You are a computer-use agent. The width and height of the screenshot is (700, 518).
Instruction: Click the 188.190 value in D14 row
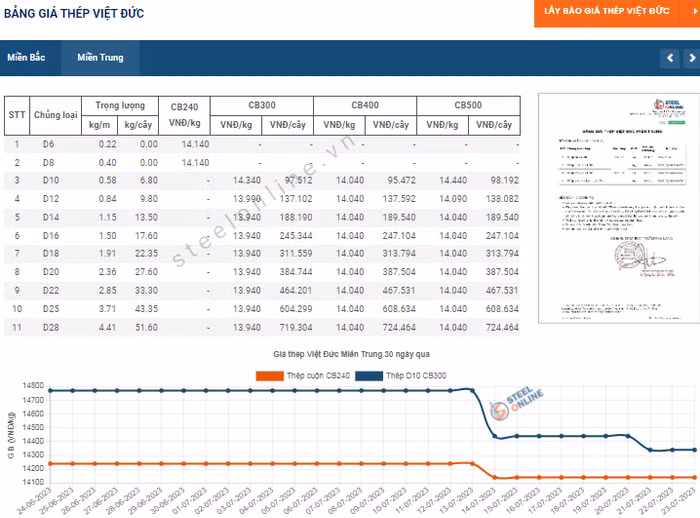point(296,217)
